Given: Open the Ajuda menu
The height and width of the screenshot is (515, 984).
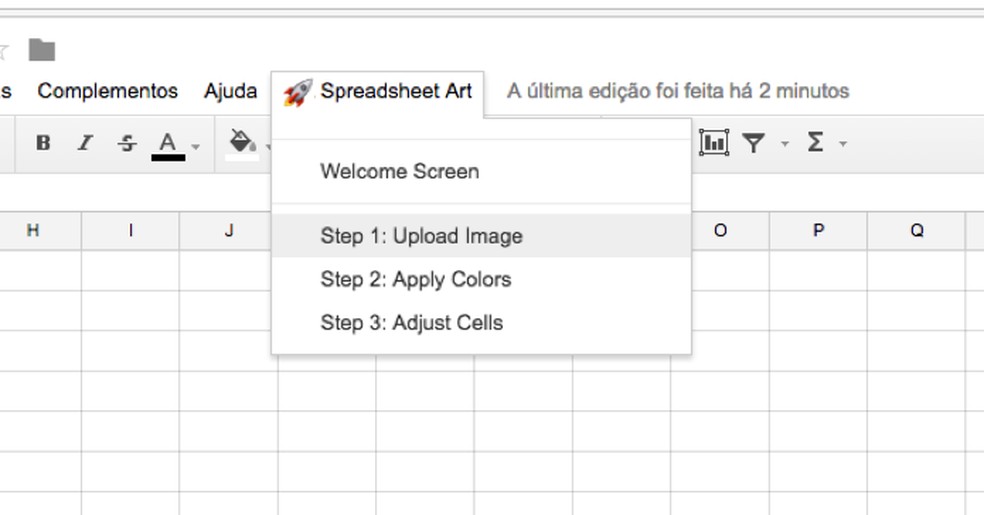Looking at the screenshot, I should pyautogui.click(x=230, y=91).
